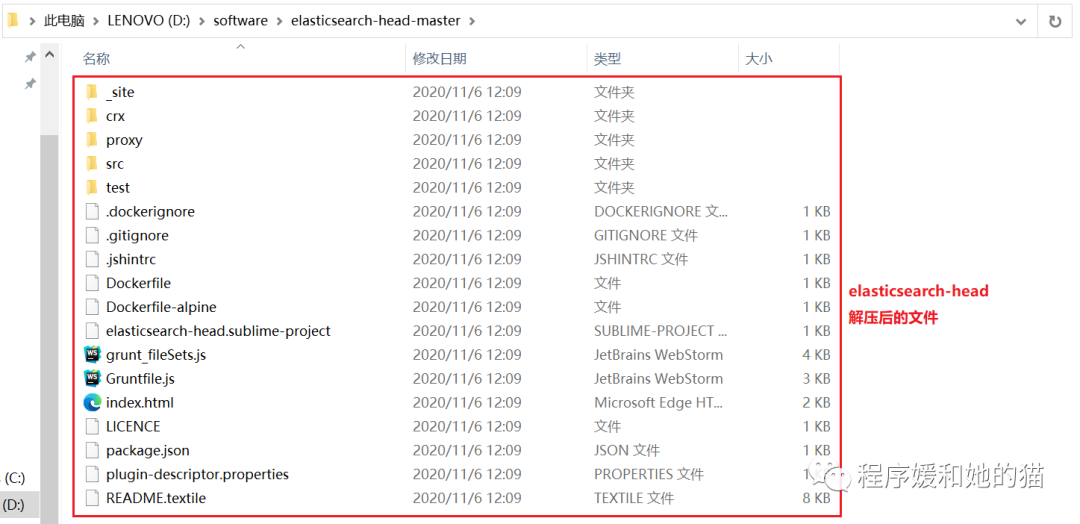Viewport: 1080px width, 524px height.
Task: Select (D:) drive in navigation pane
Action: coord(15,505)
